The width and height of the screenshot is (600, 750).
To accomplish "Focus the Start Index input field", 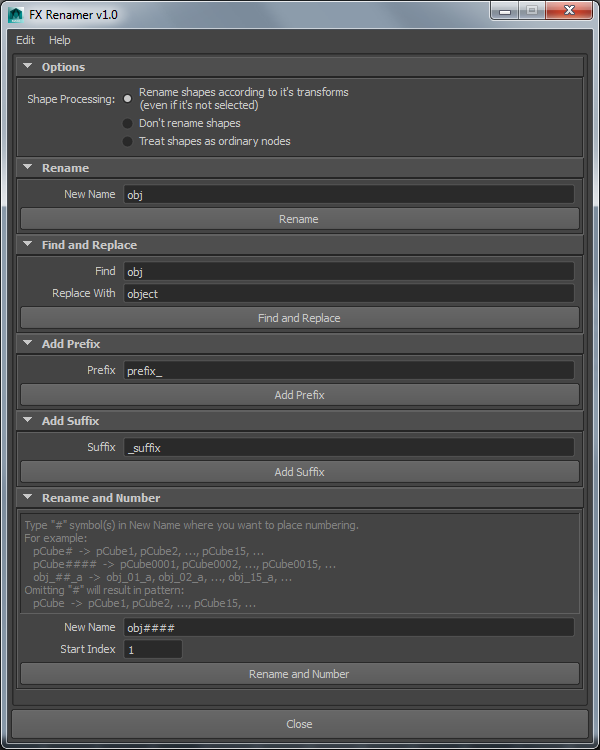I will click(152, 650).
